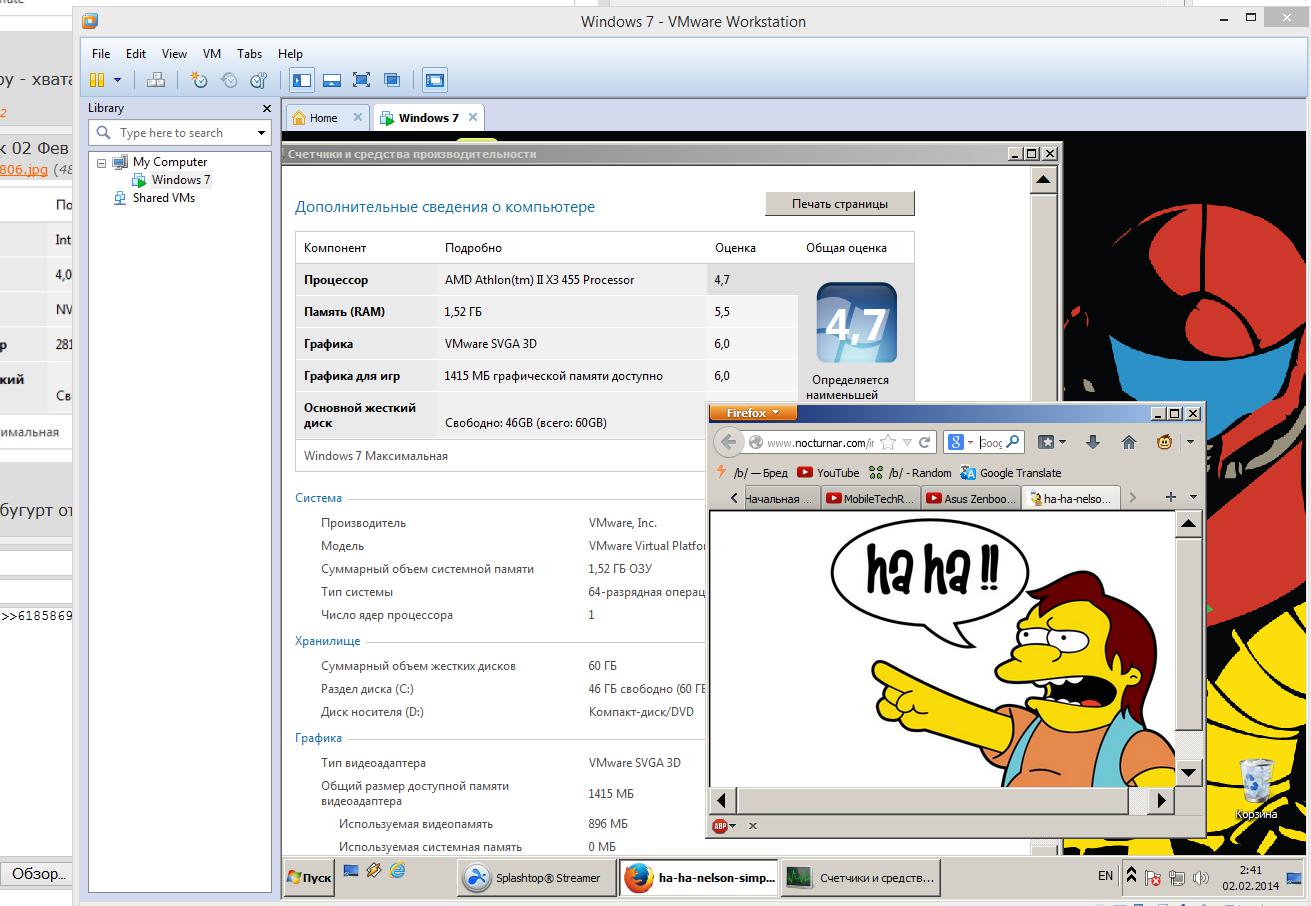Click the Windows Experience Index 4,7 score badge
1311x906 pixels.
pyautogui.click(x=857, y=323)
